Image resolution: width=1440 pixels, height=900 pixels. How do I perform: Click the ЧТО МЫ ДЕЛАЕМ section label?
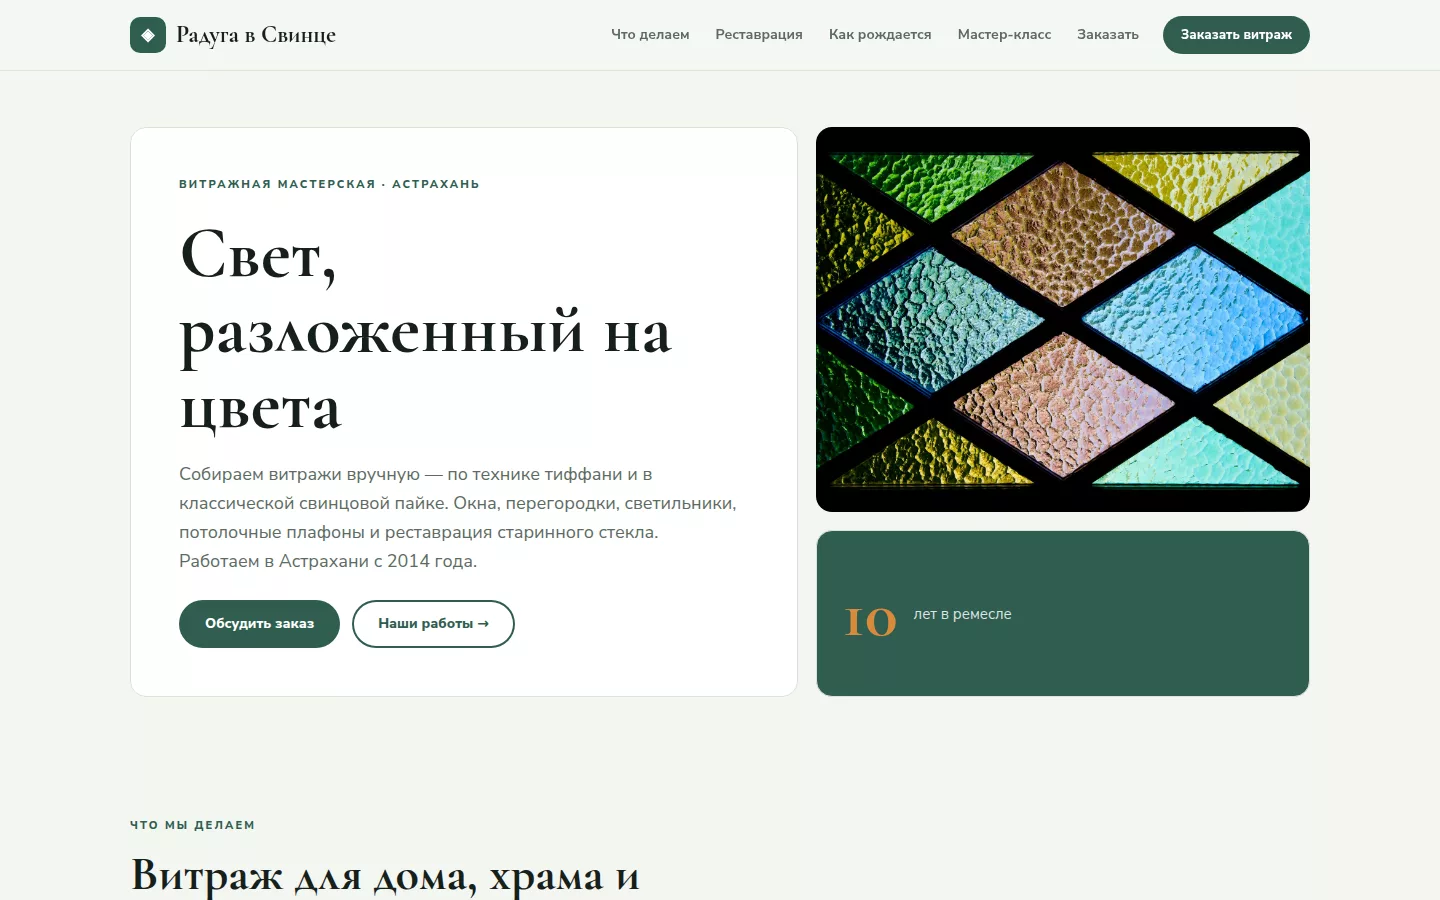[192, 825]
